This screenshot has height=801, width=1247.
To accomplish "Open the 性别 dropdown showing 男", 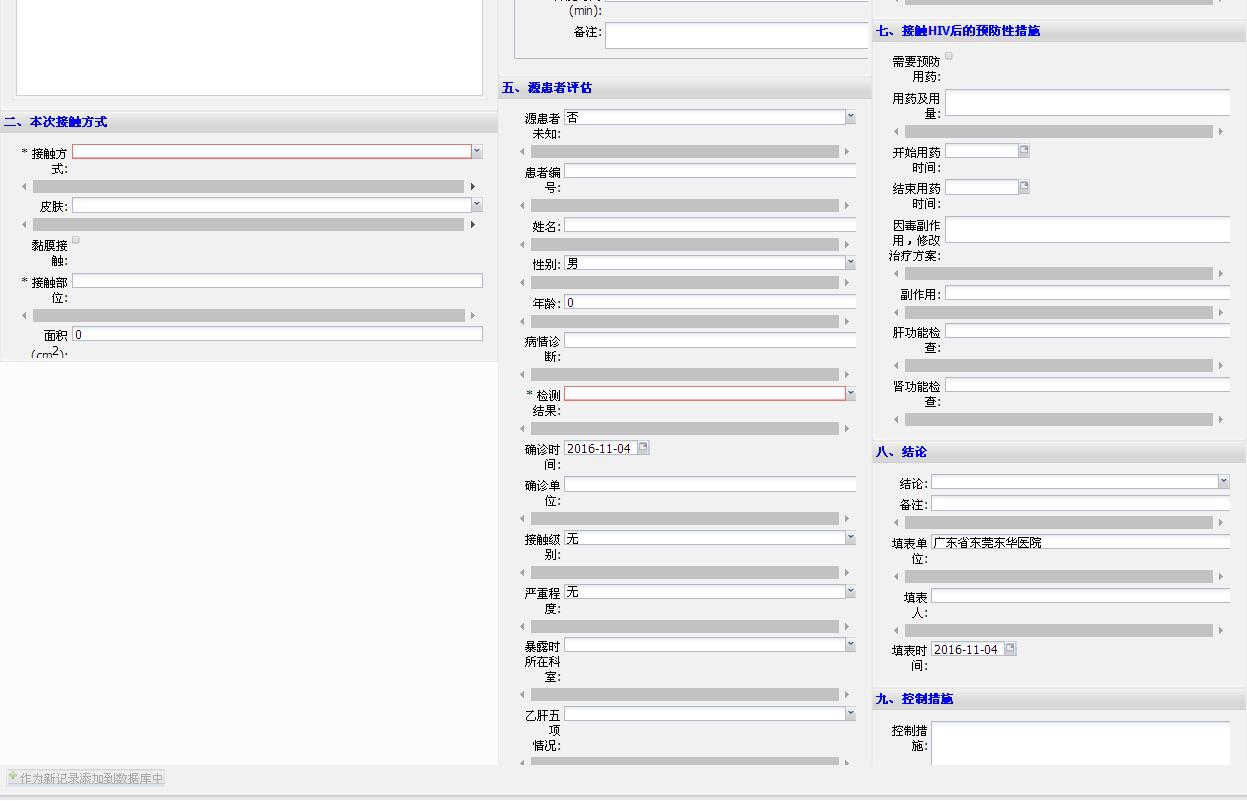I will (851, 263).
